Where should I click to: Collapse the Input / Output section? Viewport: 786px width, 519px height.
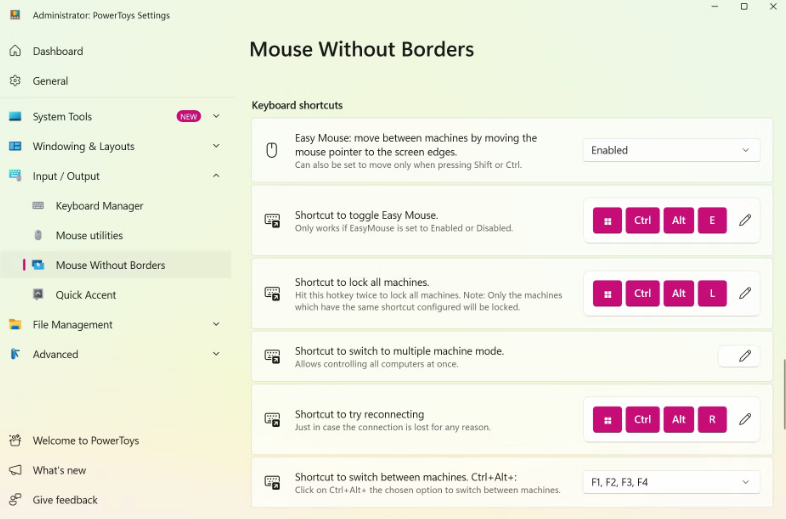[x=216, y=176]
